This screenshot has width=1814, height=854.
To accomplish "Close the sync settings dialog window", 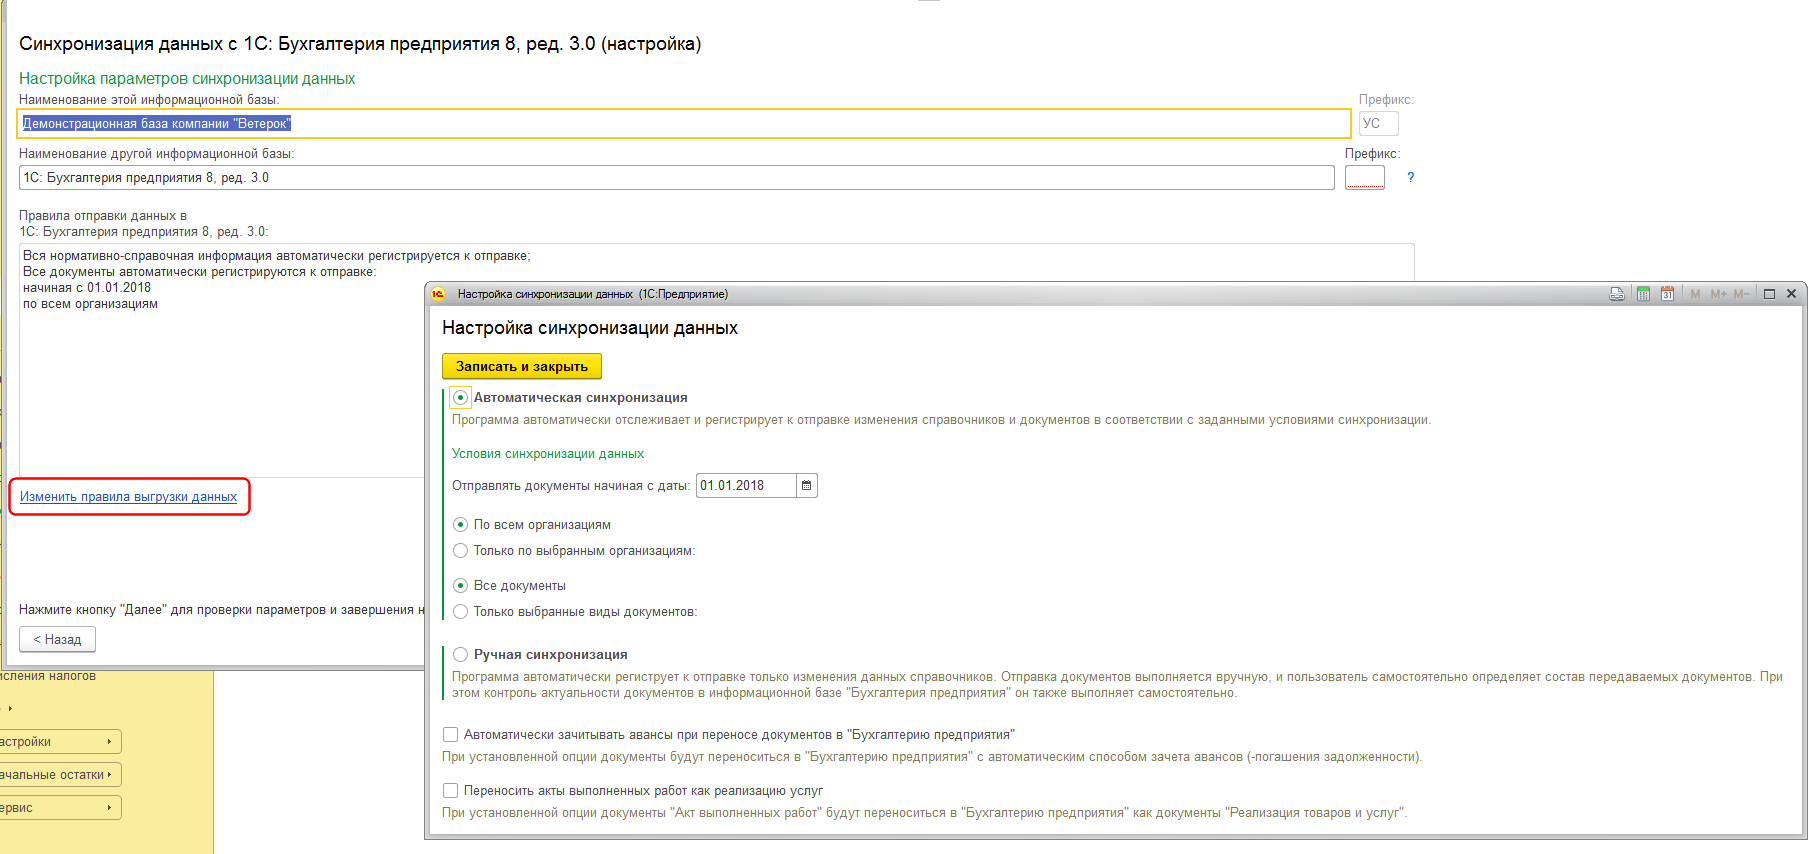I will pyautogui.click(x=1791, y=294).
